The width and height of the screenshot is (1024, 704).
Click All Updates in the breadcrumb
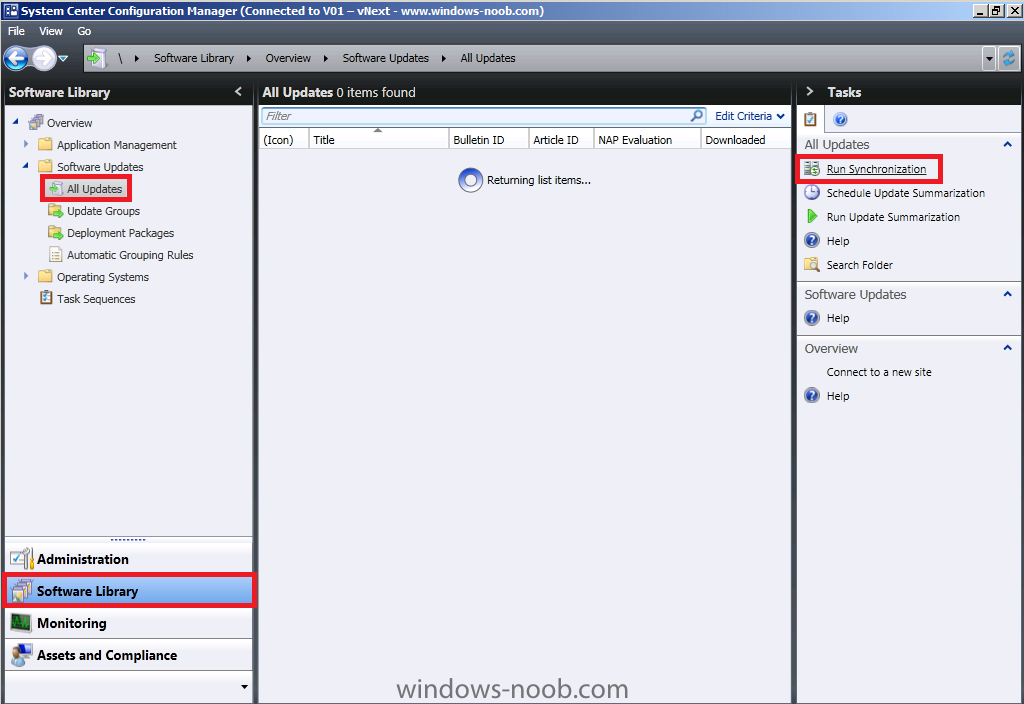click(x=488, y=58)
